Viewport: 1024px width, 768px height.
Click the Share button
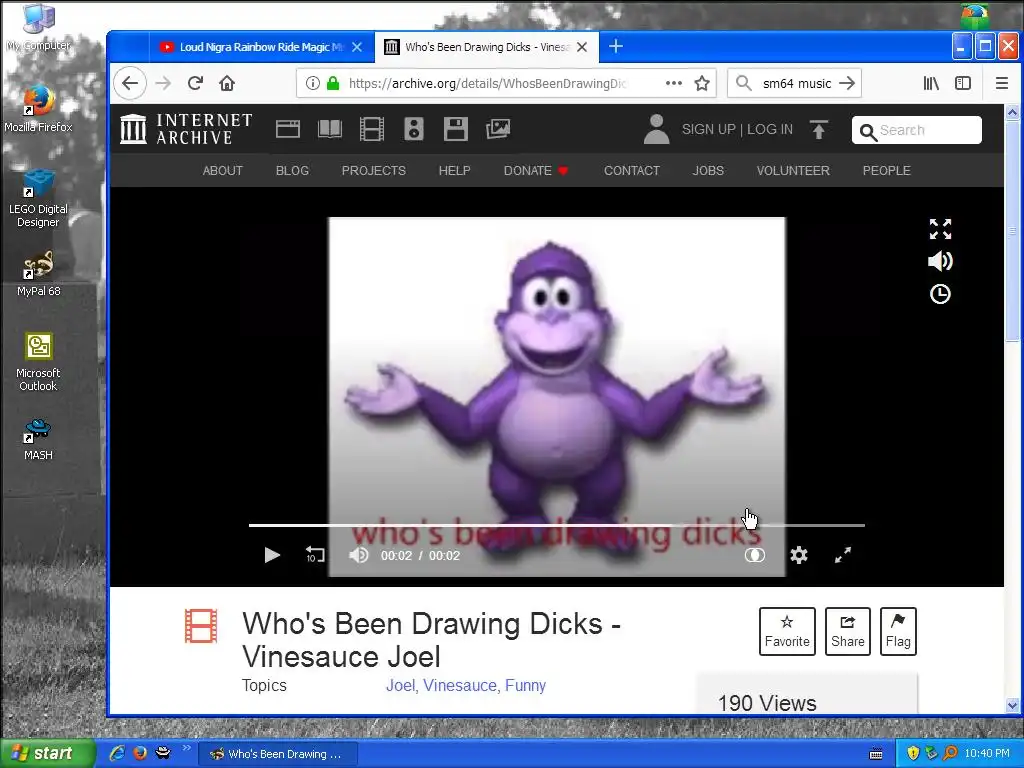pyautogui.click(x=848, y=632)
